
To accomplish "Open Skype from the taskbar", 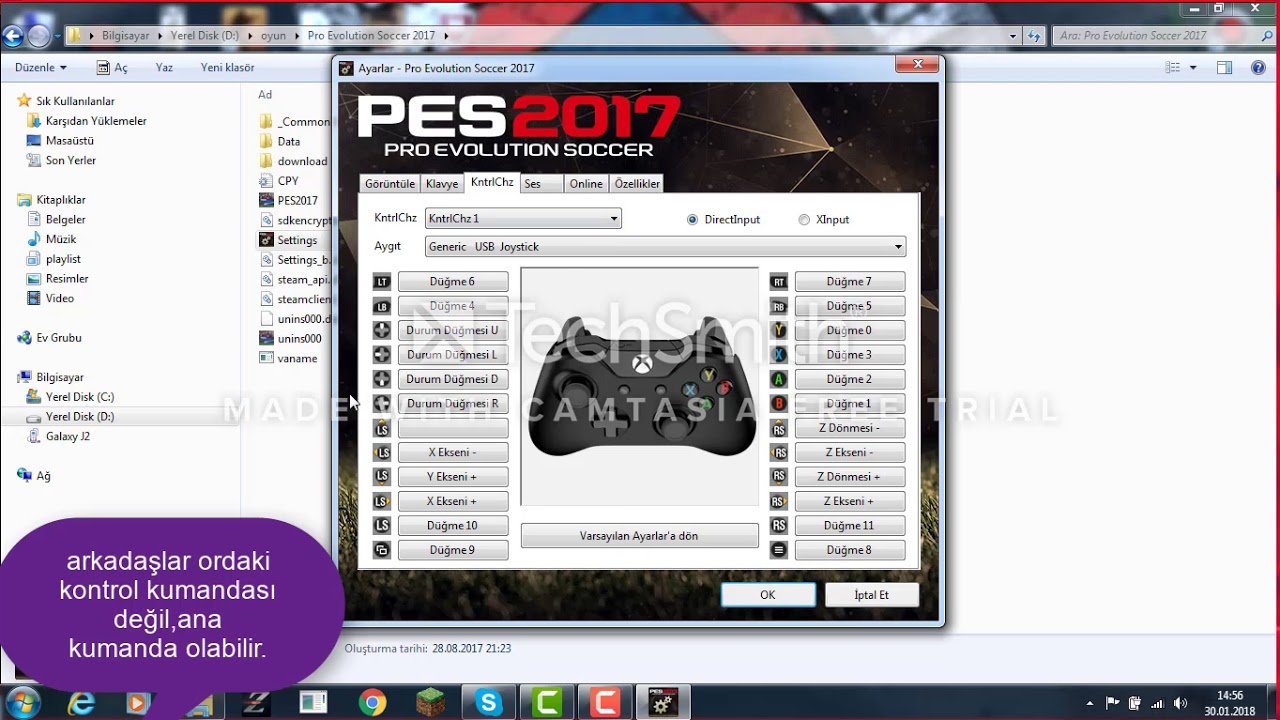I will [x=489, y=703].
